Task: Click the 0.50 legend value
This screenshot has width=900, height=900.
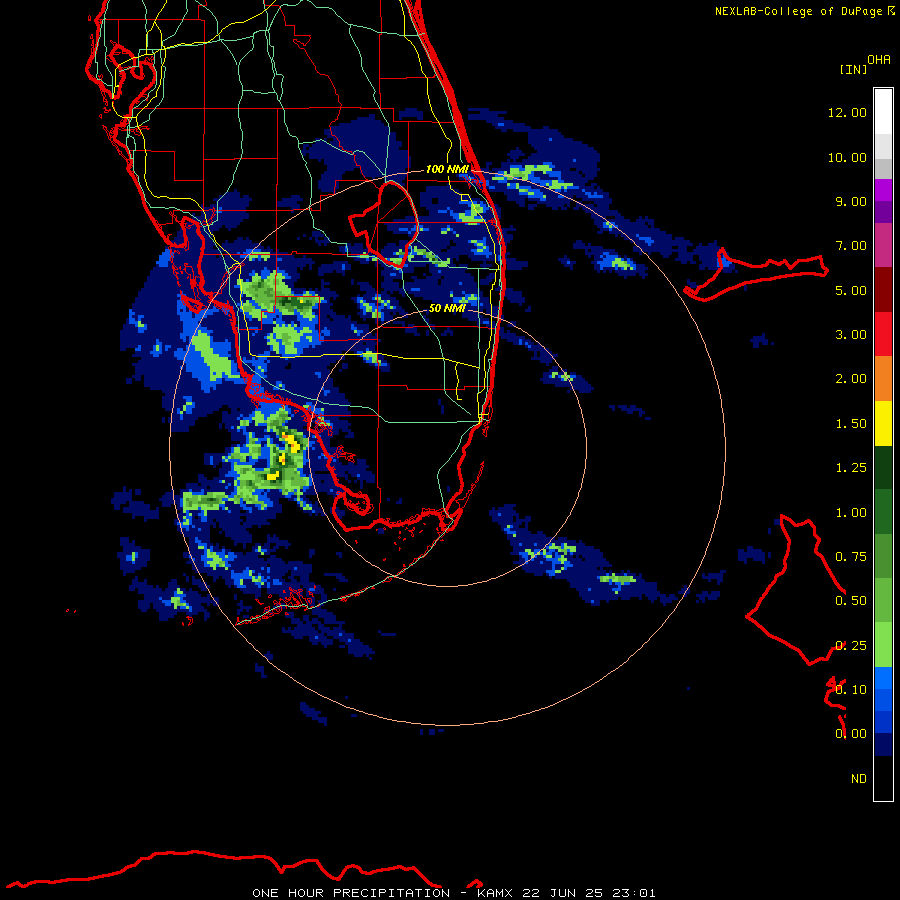Action: pos(851,601)
